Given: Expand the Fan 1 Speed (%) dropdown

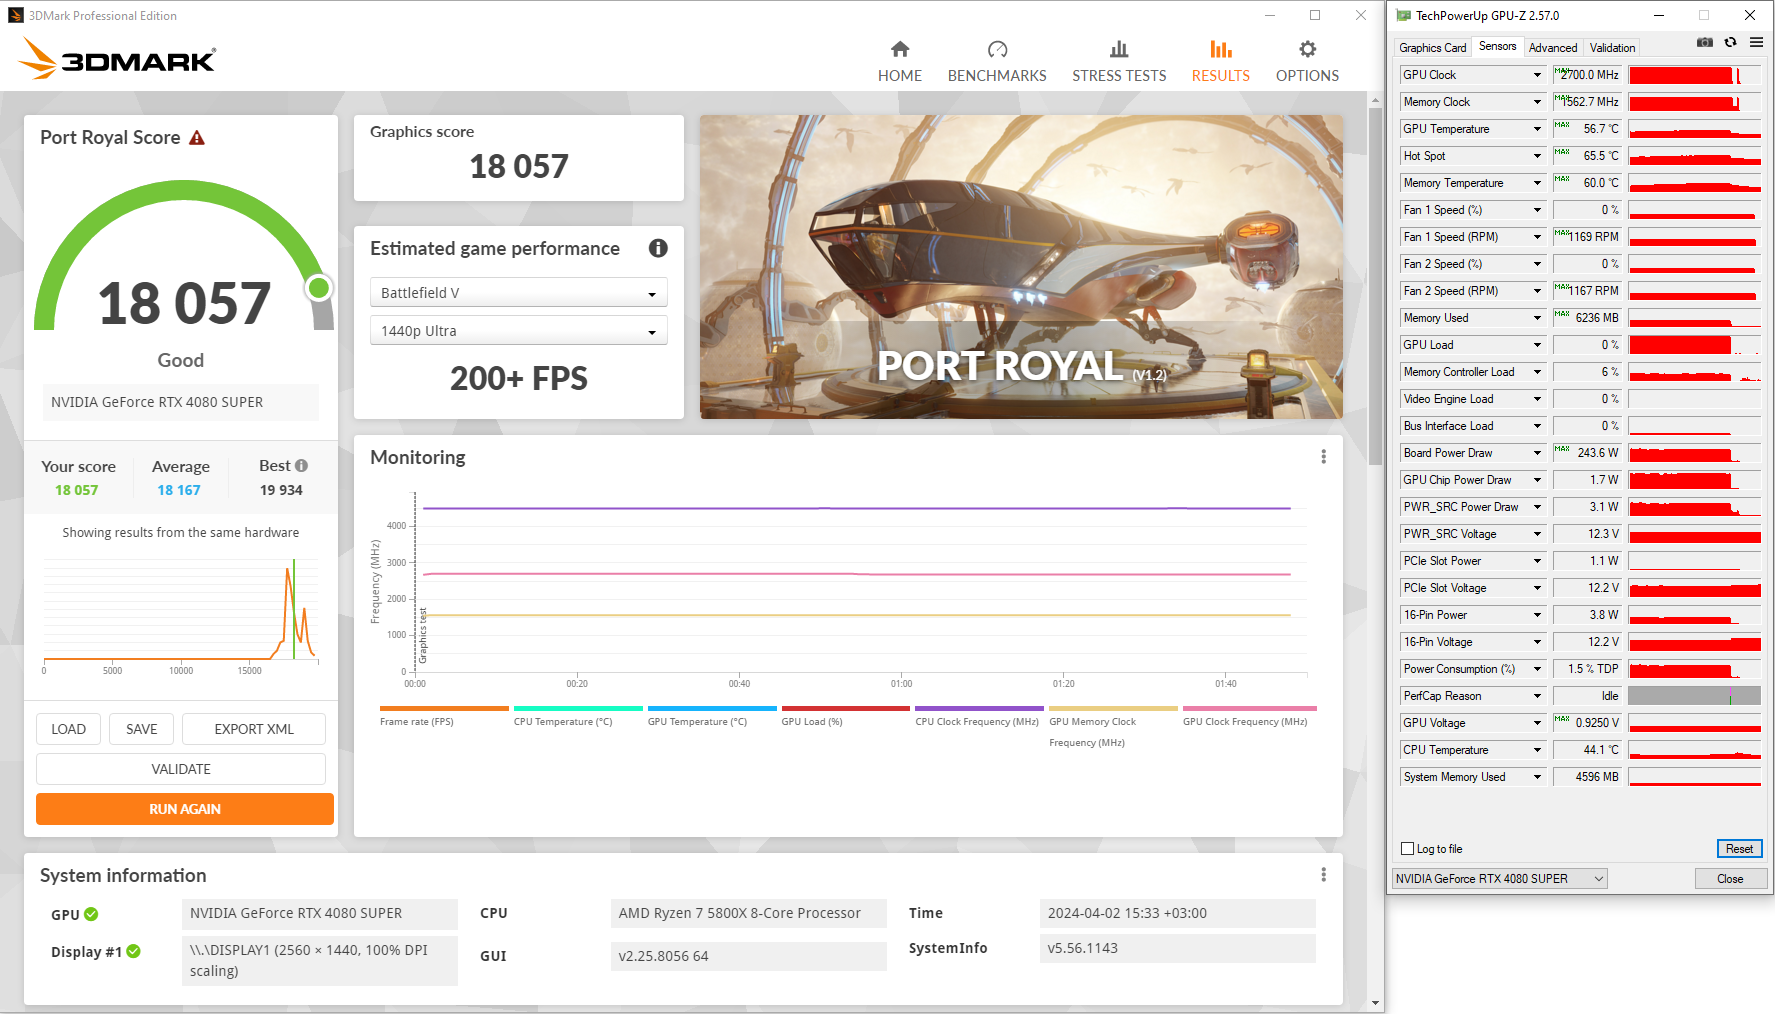Looking at the screenshot, I should tap(1537, 210).
